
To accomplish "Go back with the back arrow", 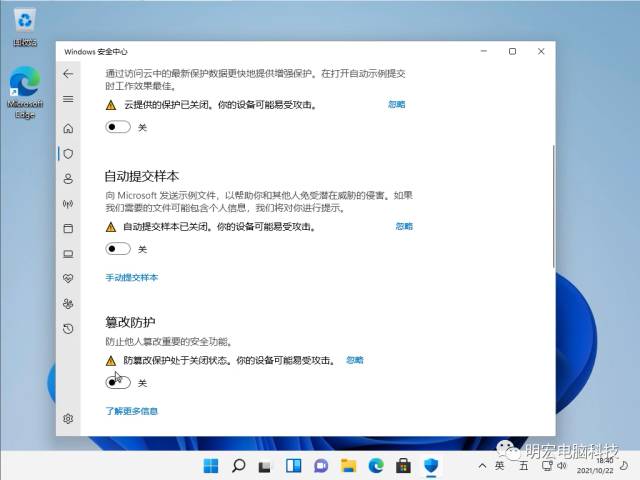I will (x=68, y=74).
